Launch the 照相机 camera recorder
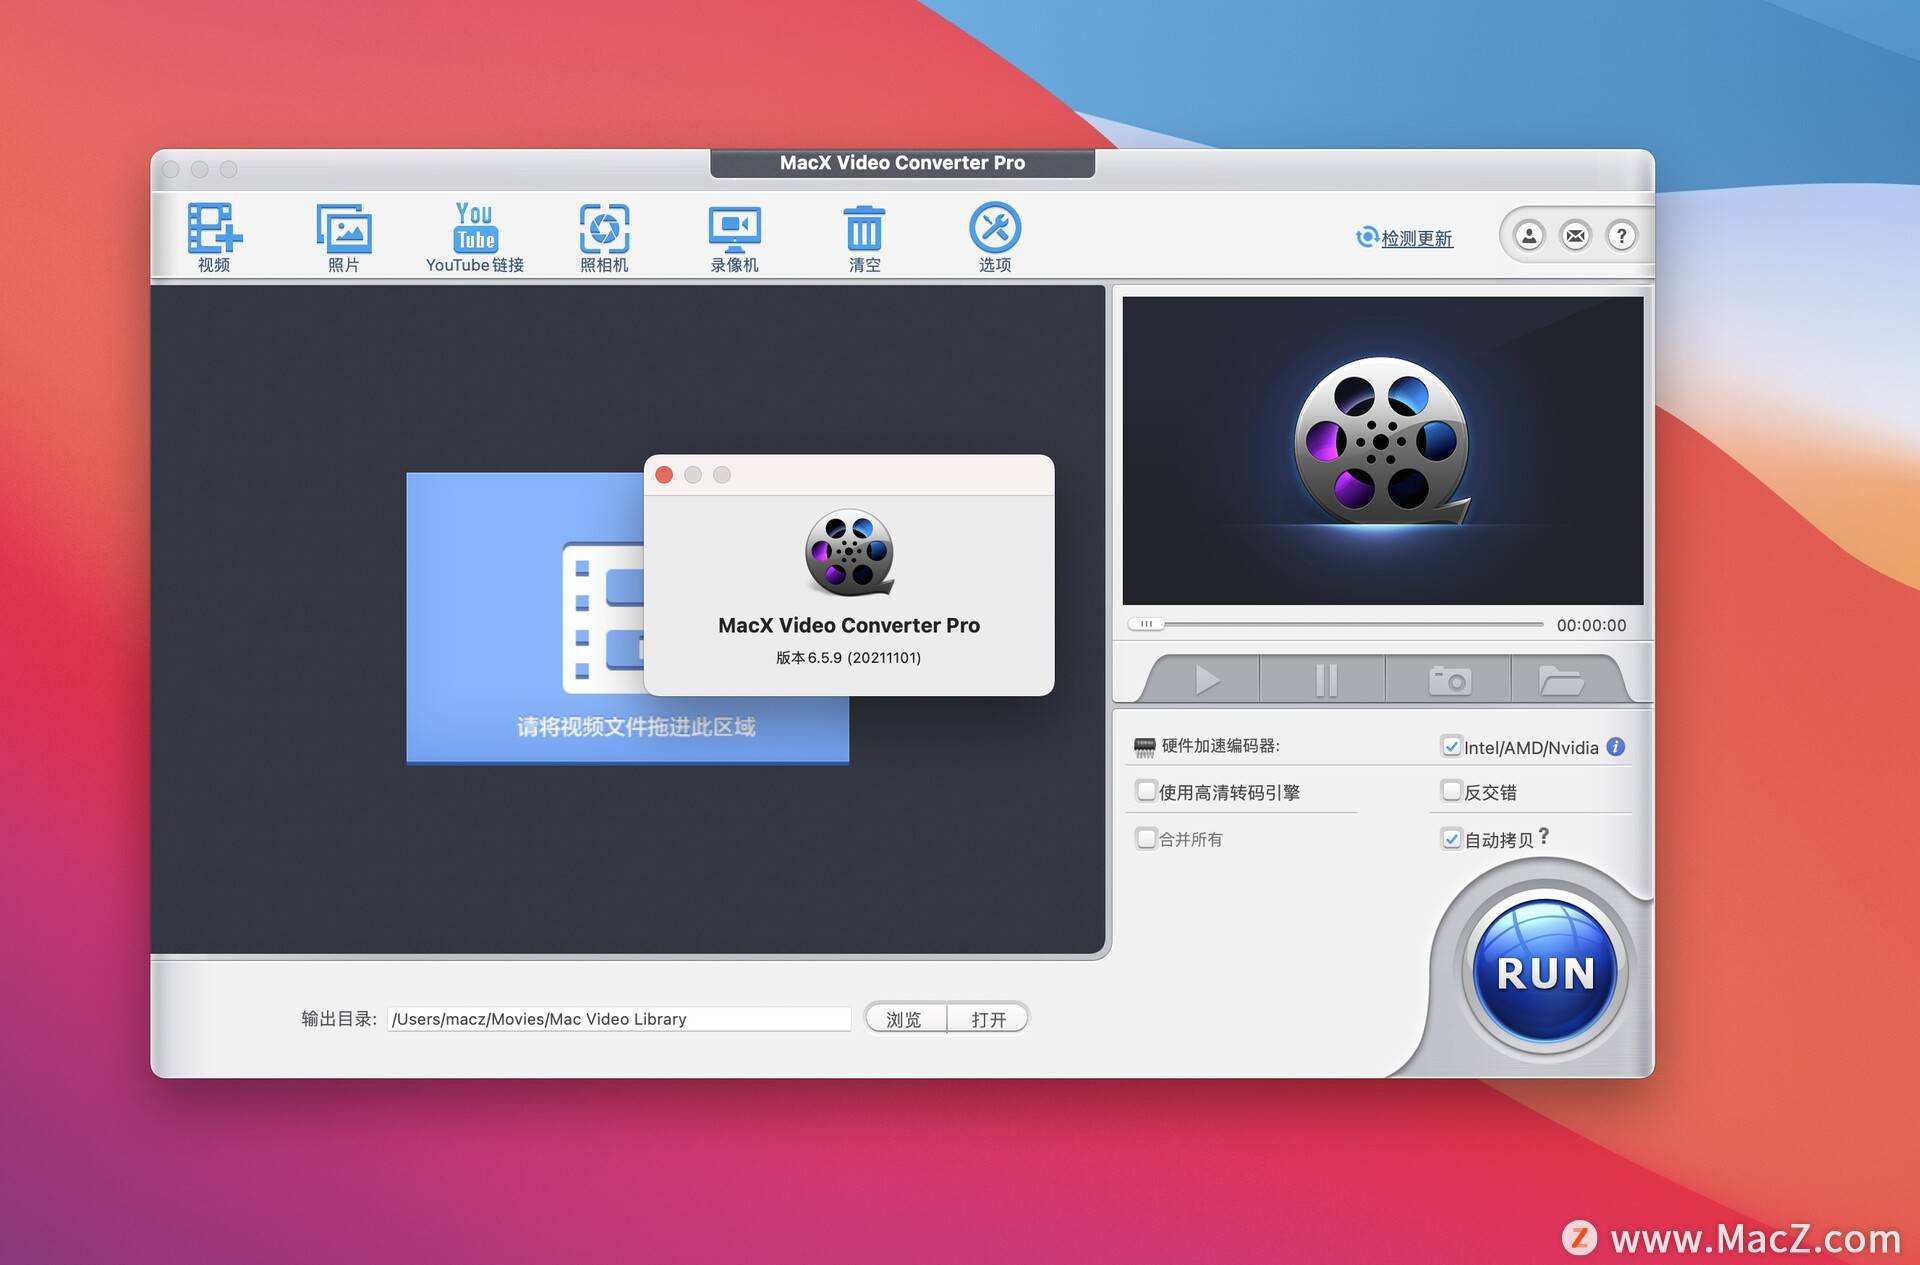Viewport: 1920px width, 1265px height. 604,237
